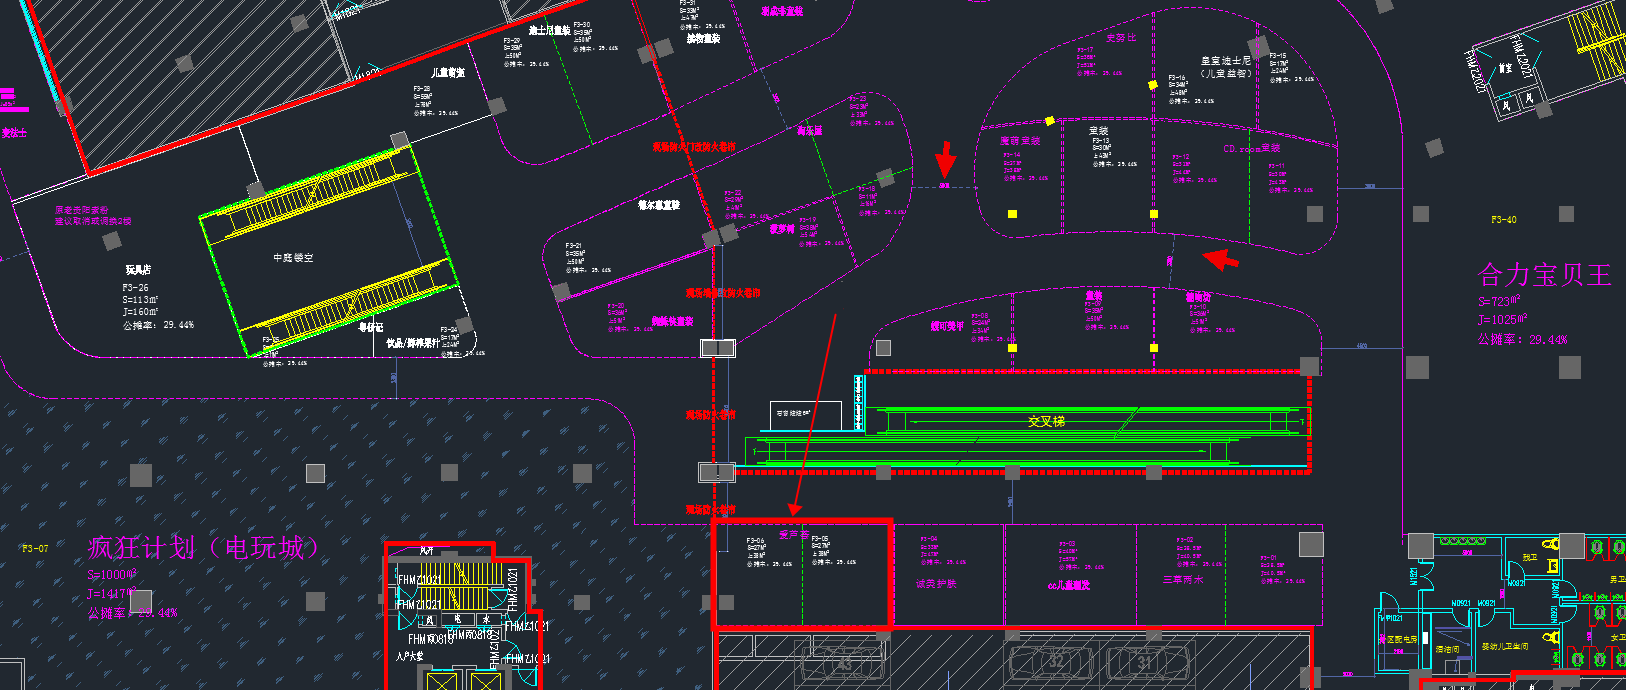Click the 魔萌童装 shop label
The height and width of the screenshot is (690, 1626).
click(x=1020, y=141)
